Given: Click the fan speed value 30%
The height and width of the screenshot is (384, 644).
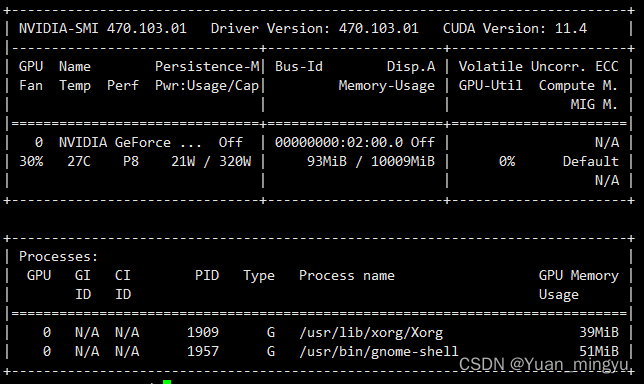Looking at the screenshot, I should (31, 161).
